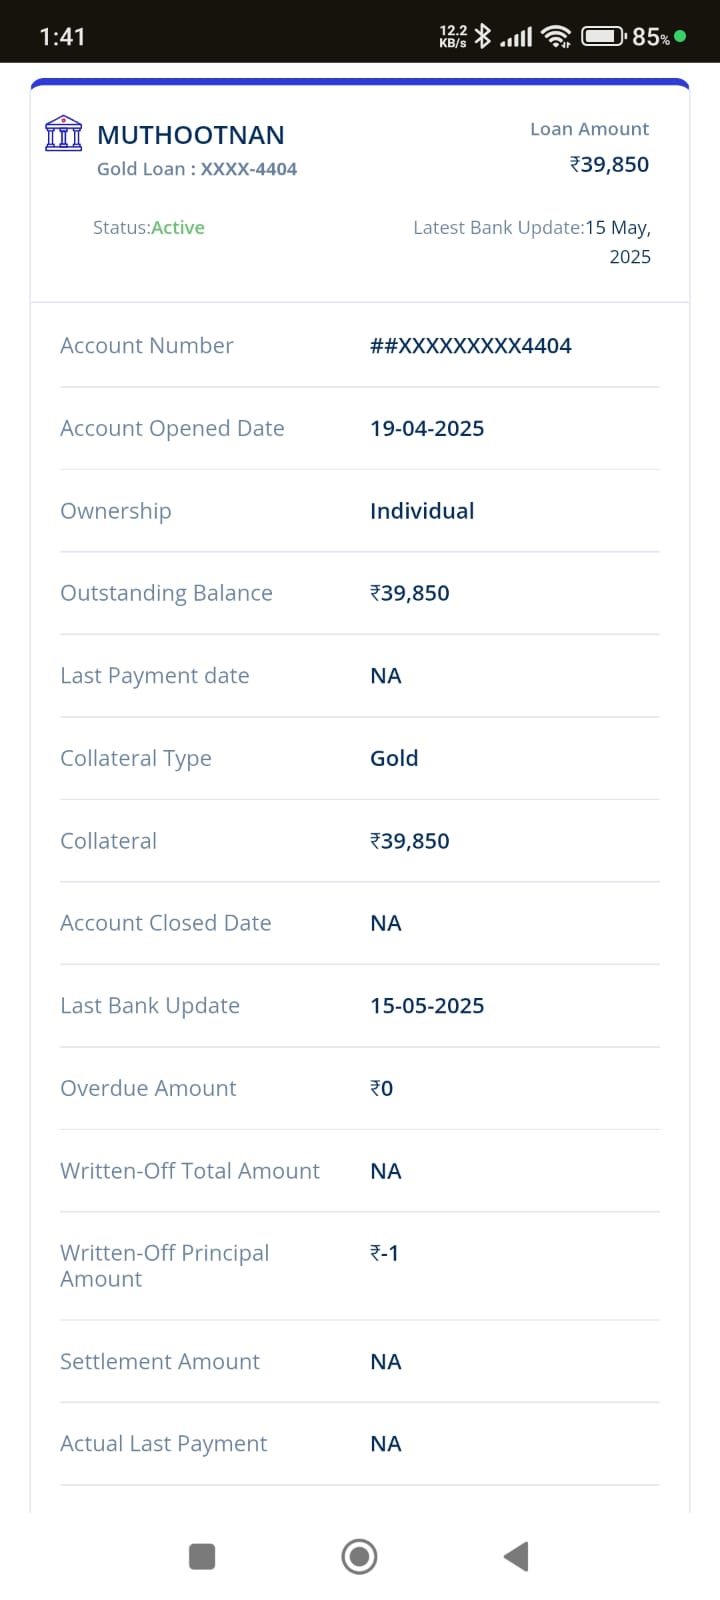Image resolution: width=720 pixels, height=1600 pixels.
Task: Tap the 15-05-2025 Last Bank Update value
Action: 427,1006
